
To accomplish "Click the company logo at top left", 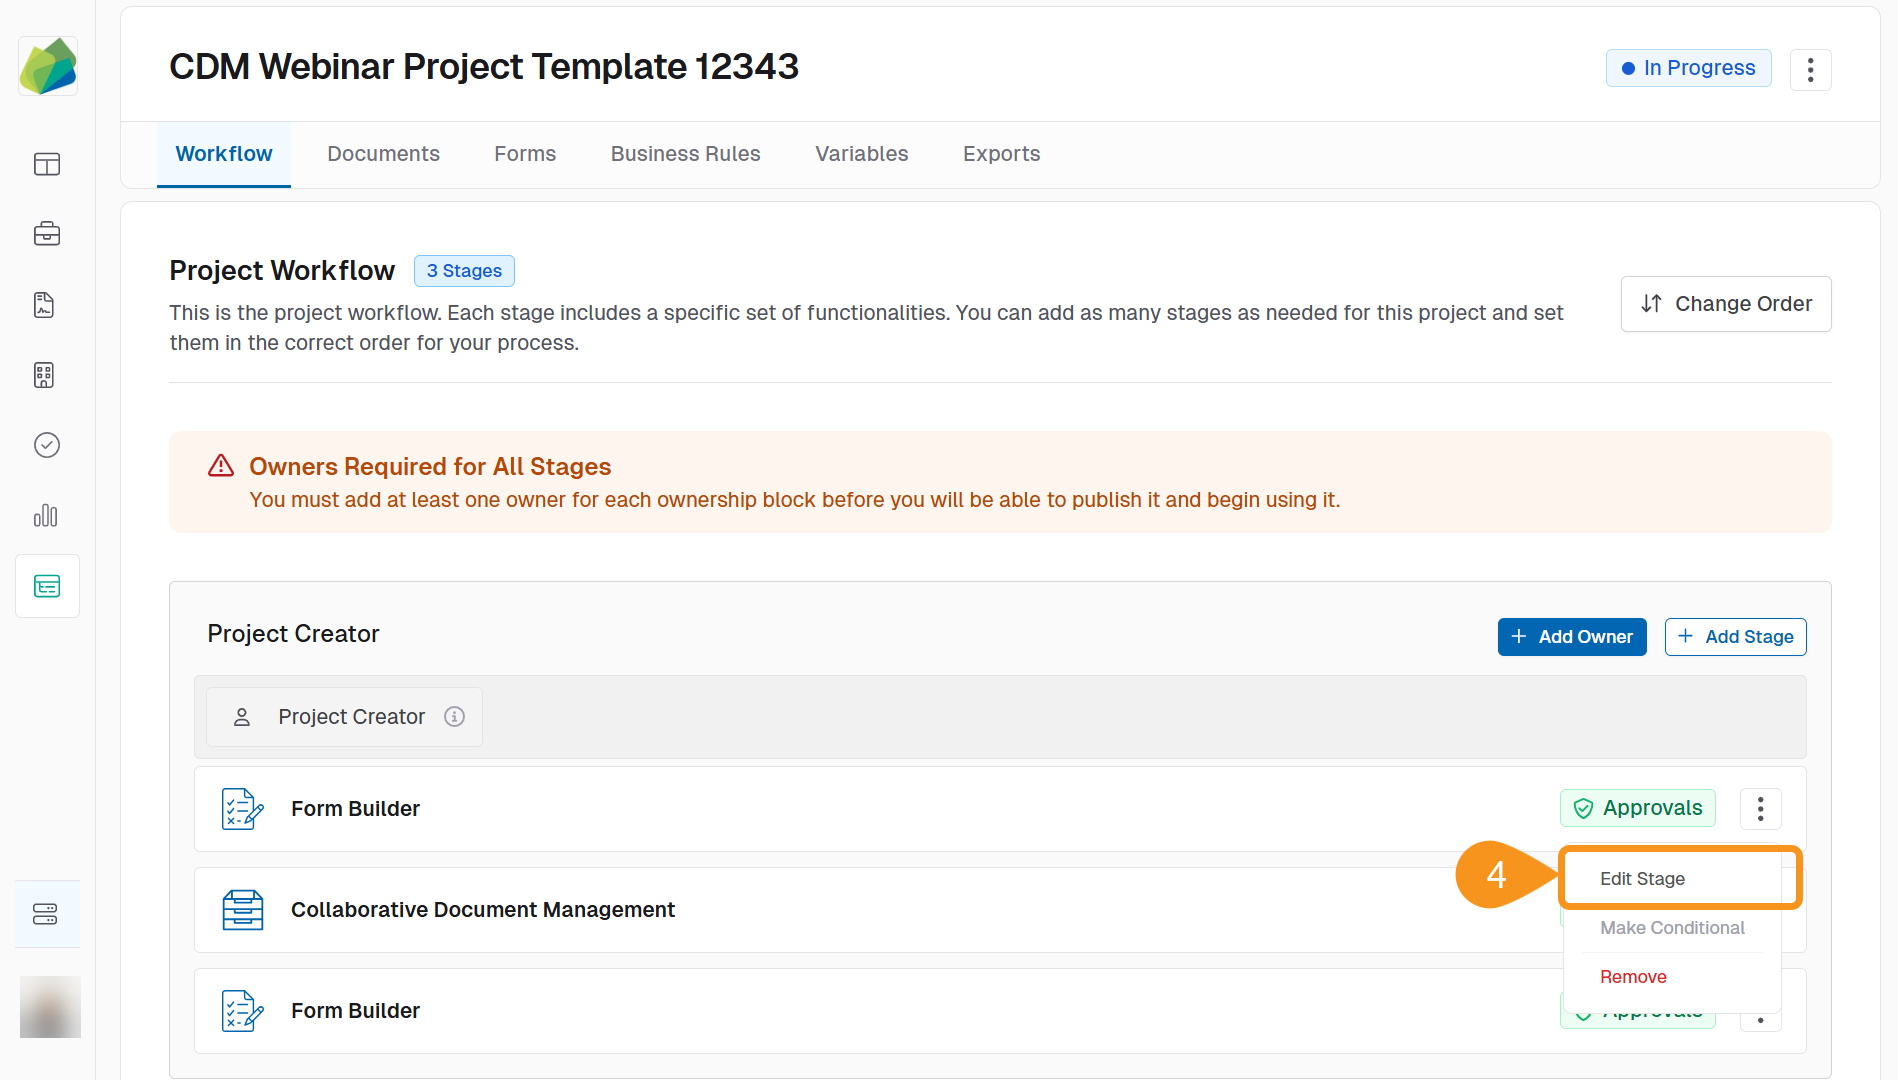I will 48,65.
